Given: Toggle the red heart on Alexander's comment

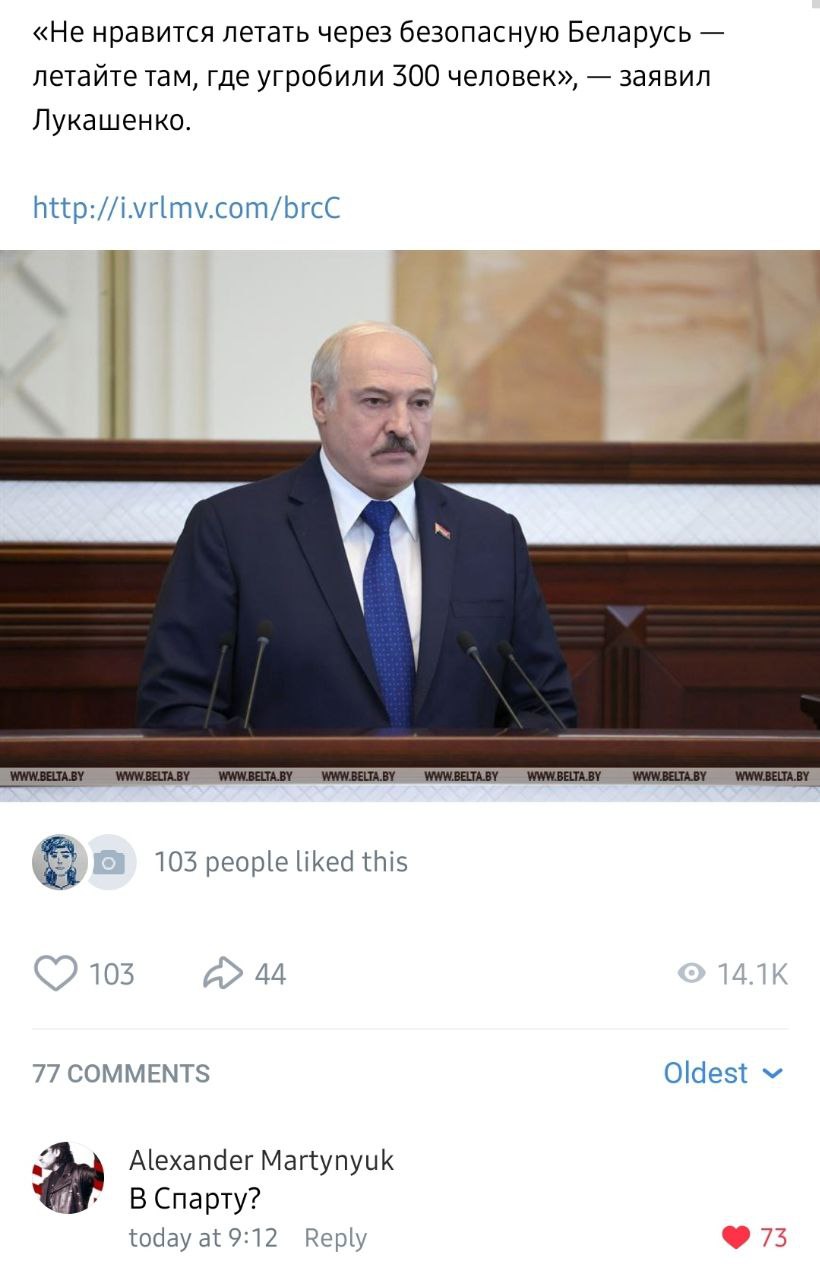Looking at the screenshot, I should tap(736, 1238).
